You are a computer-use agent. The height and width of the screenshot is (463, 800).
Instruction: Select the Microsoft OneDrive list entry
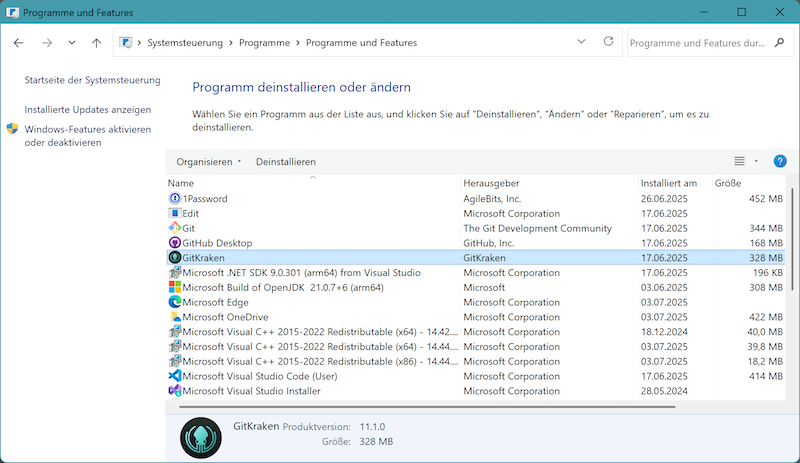(x=476, y=317)
